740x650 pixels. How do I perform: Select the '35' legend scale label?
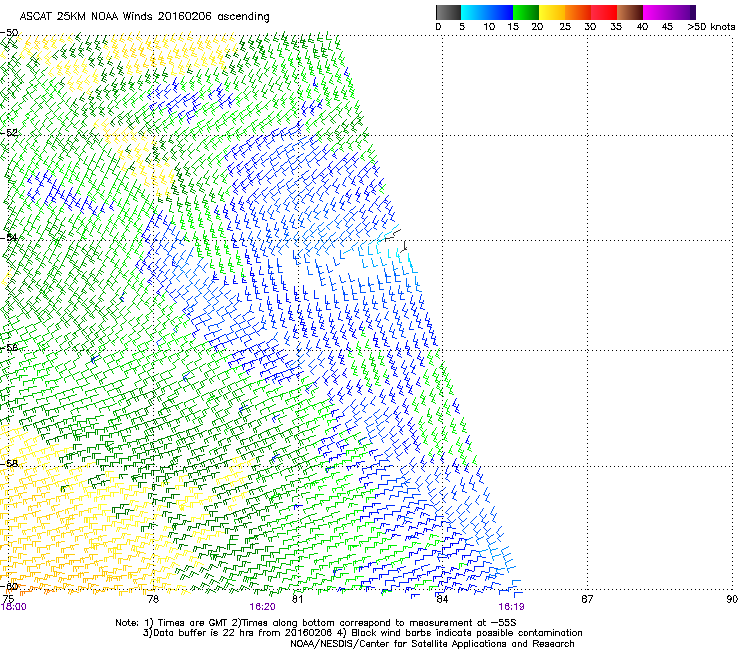point(616,27)
